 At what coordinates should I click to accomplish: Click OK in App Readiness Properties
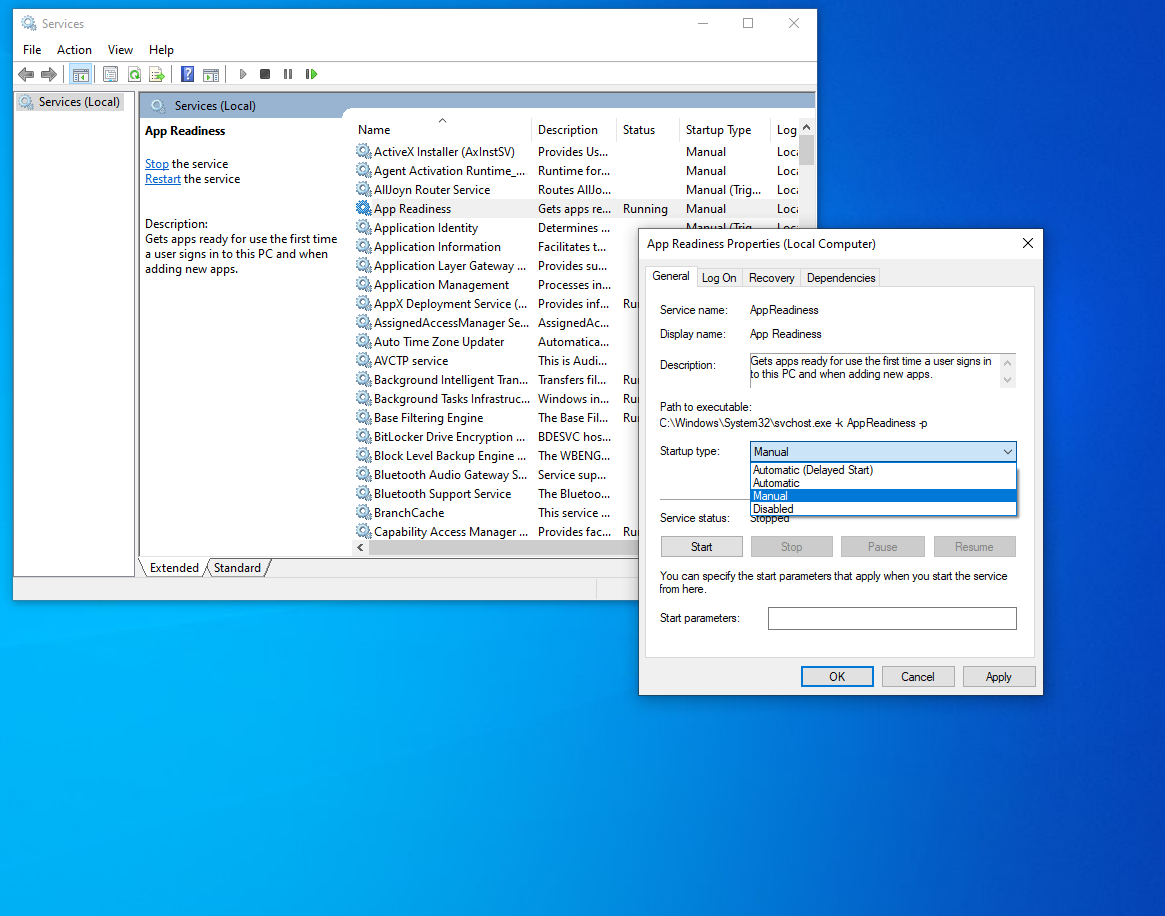point(837,677)
